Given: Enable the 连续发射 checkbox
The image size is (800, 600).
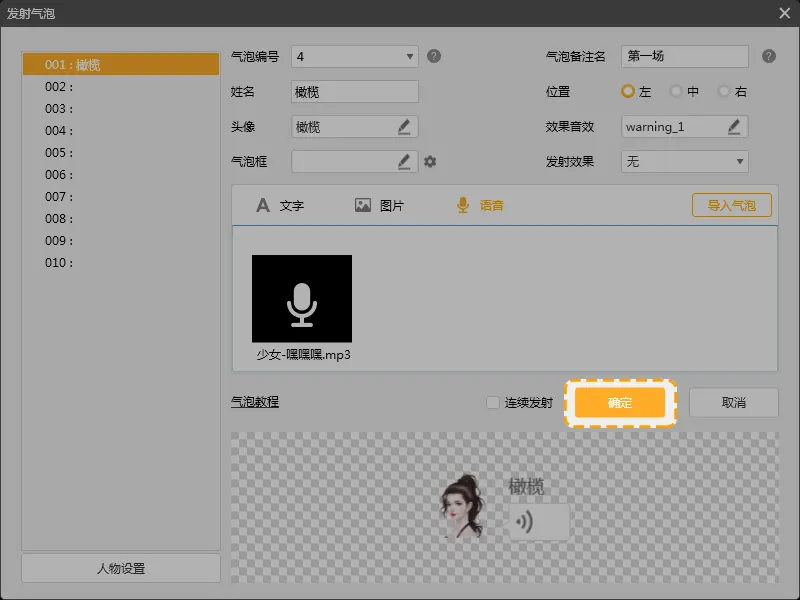Looking at the screenshot, I should (492, 403).
